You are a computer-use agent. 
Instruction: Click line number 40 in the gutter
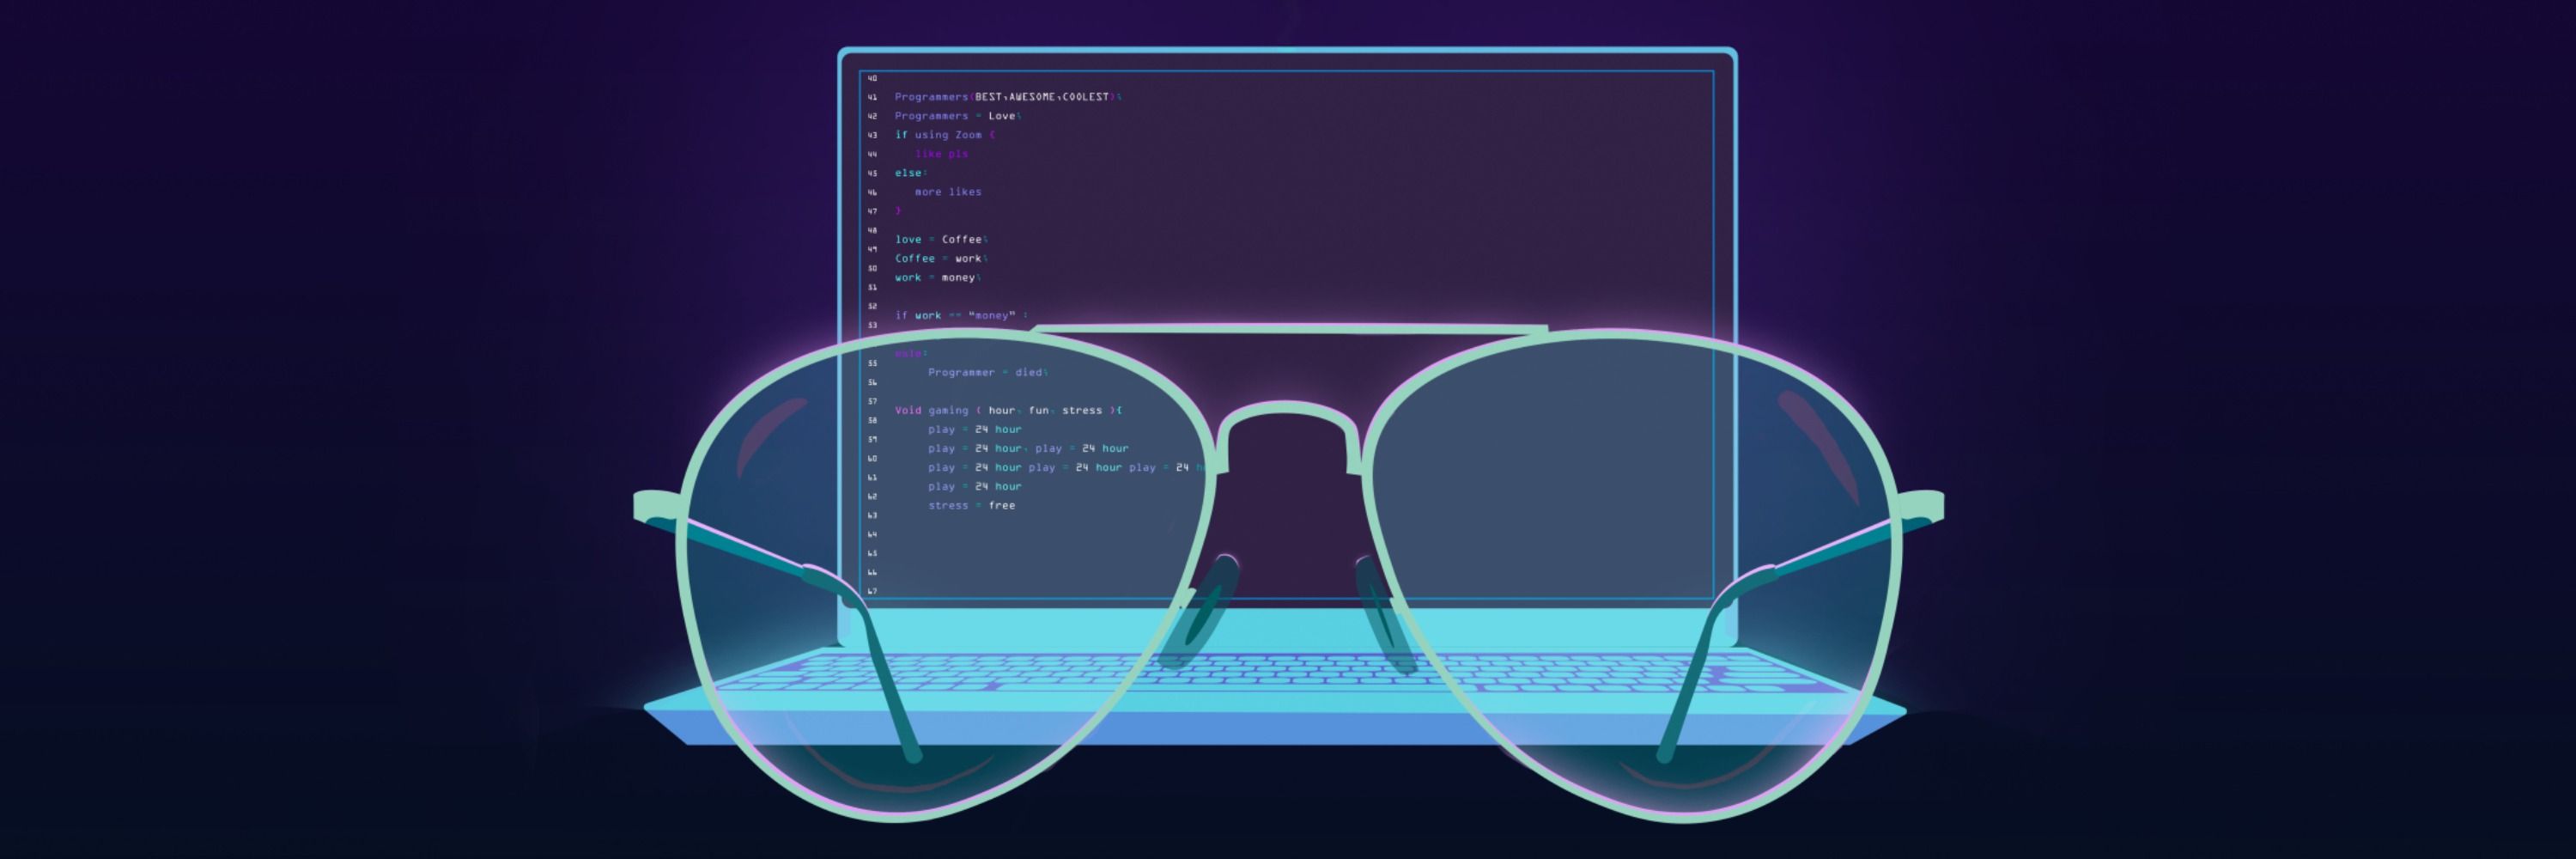click(872, 78)
